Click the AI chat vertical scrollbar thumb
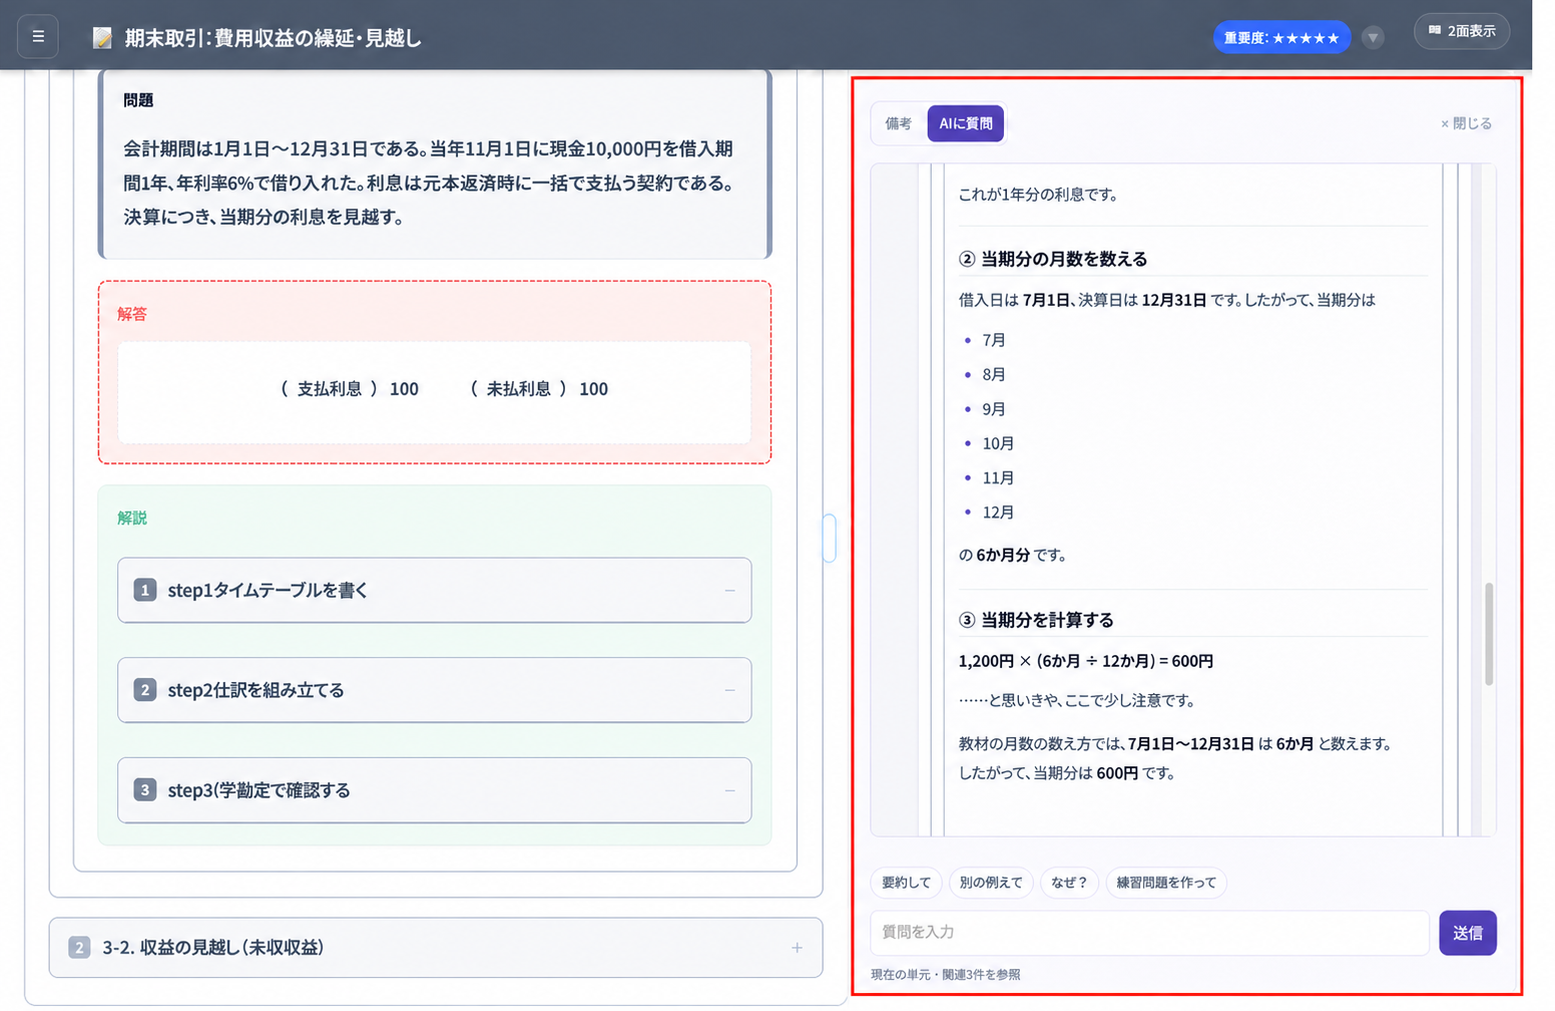The width and height of the screenshot is (1555, 1011). pyautogui.click(x=1489, y=634)
